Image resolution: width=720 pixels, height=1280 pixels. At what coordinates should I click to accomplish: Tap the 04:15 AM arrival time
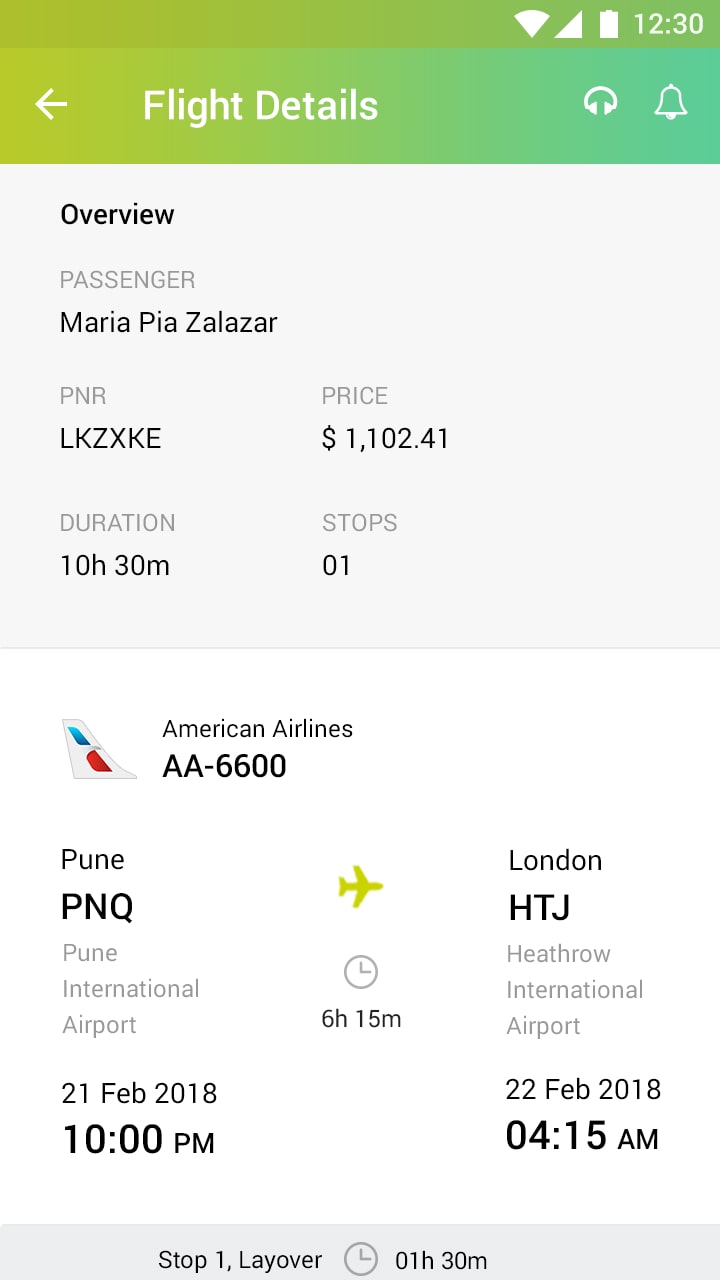pos(582,1136)
